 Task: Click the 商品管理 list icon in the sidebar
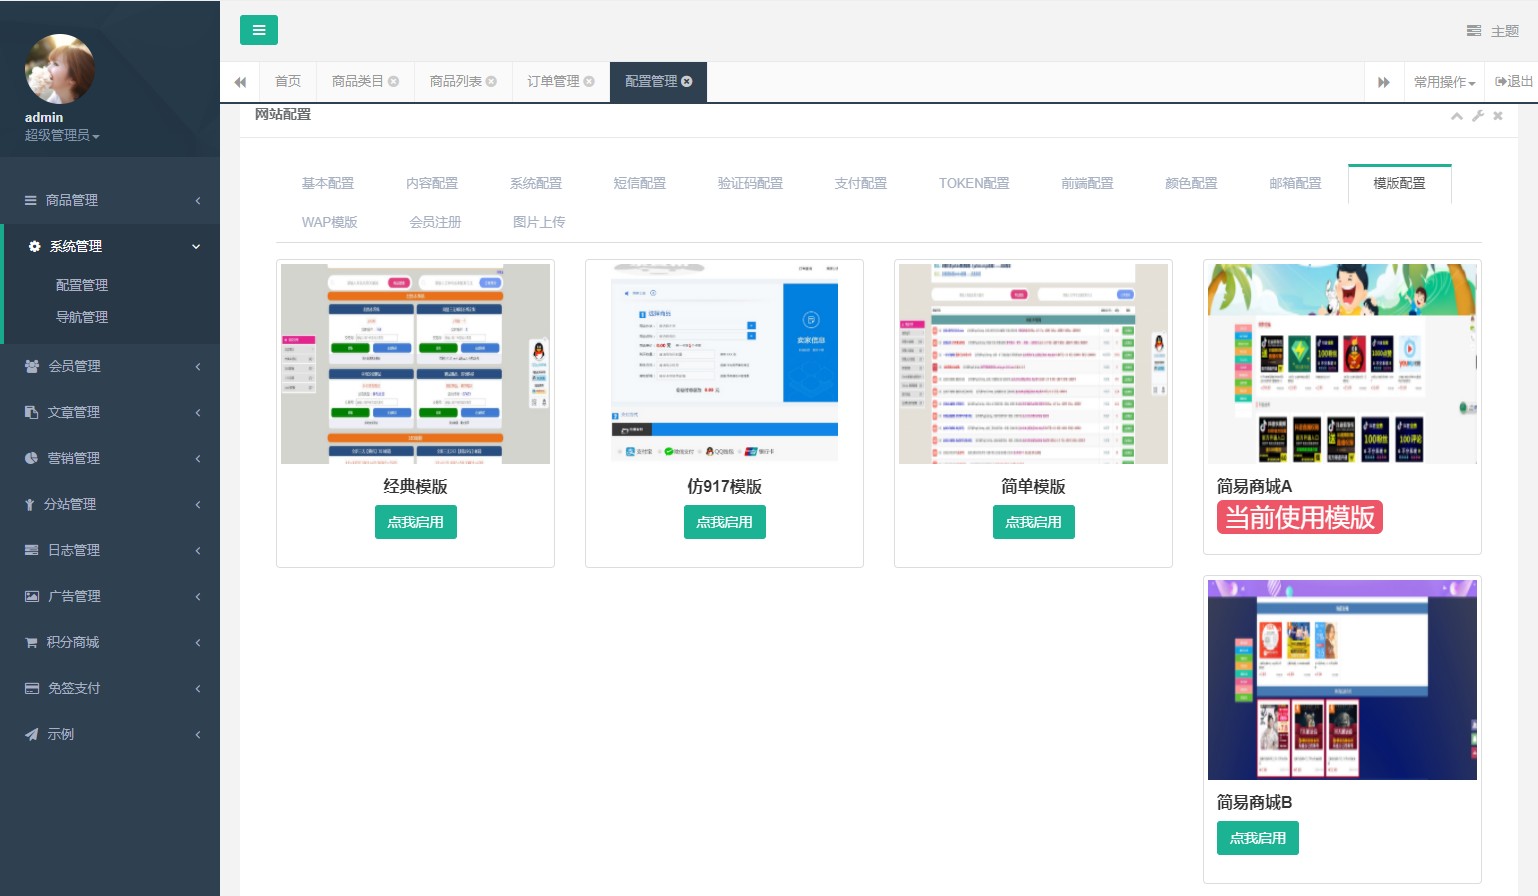point(31,200)
